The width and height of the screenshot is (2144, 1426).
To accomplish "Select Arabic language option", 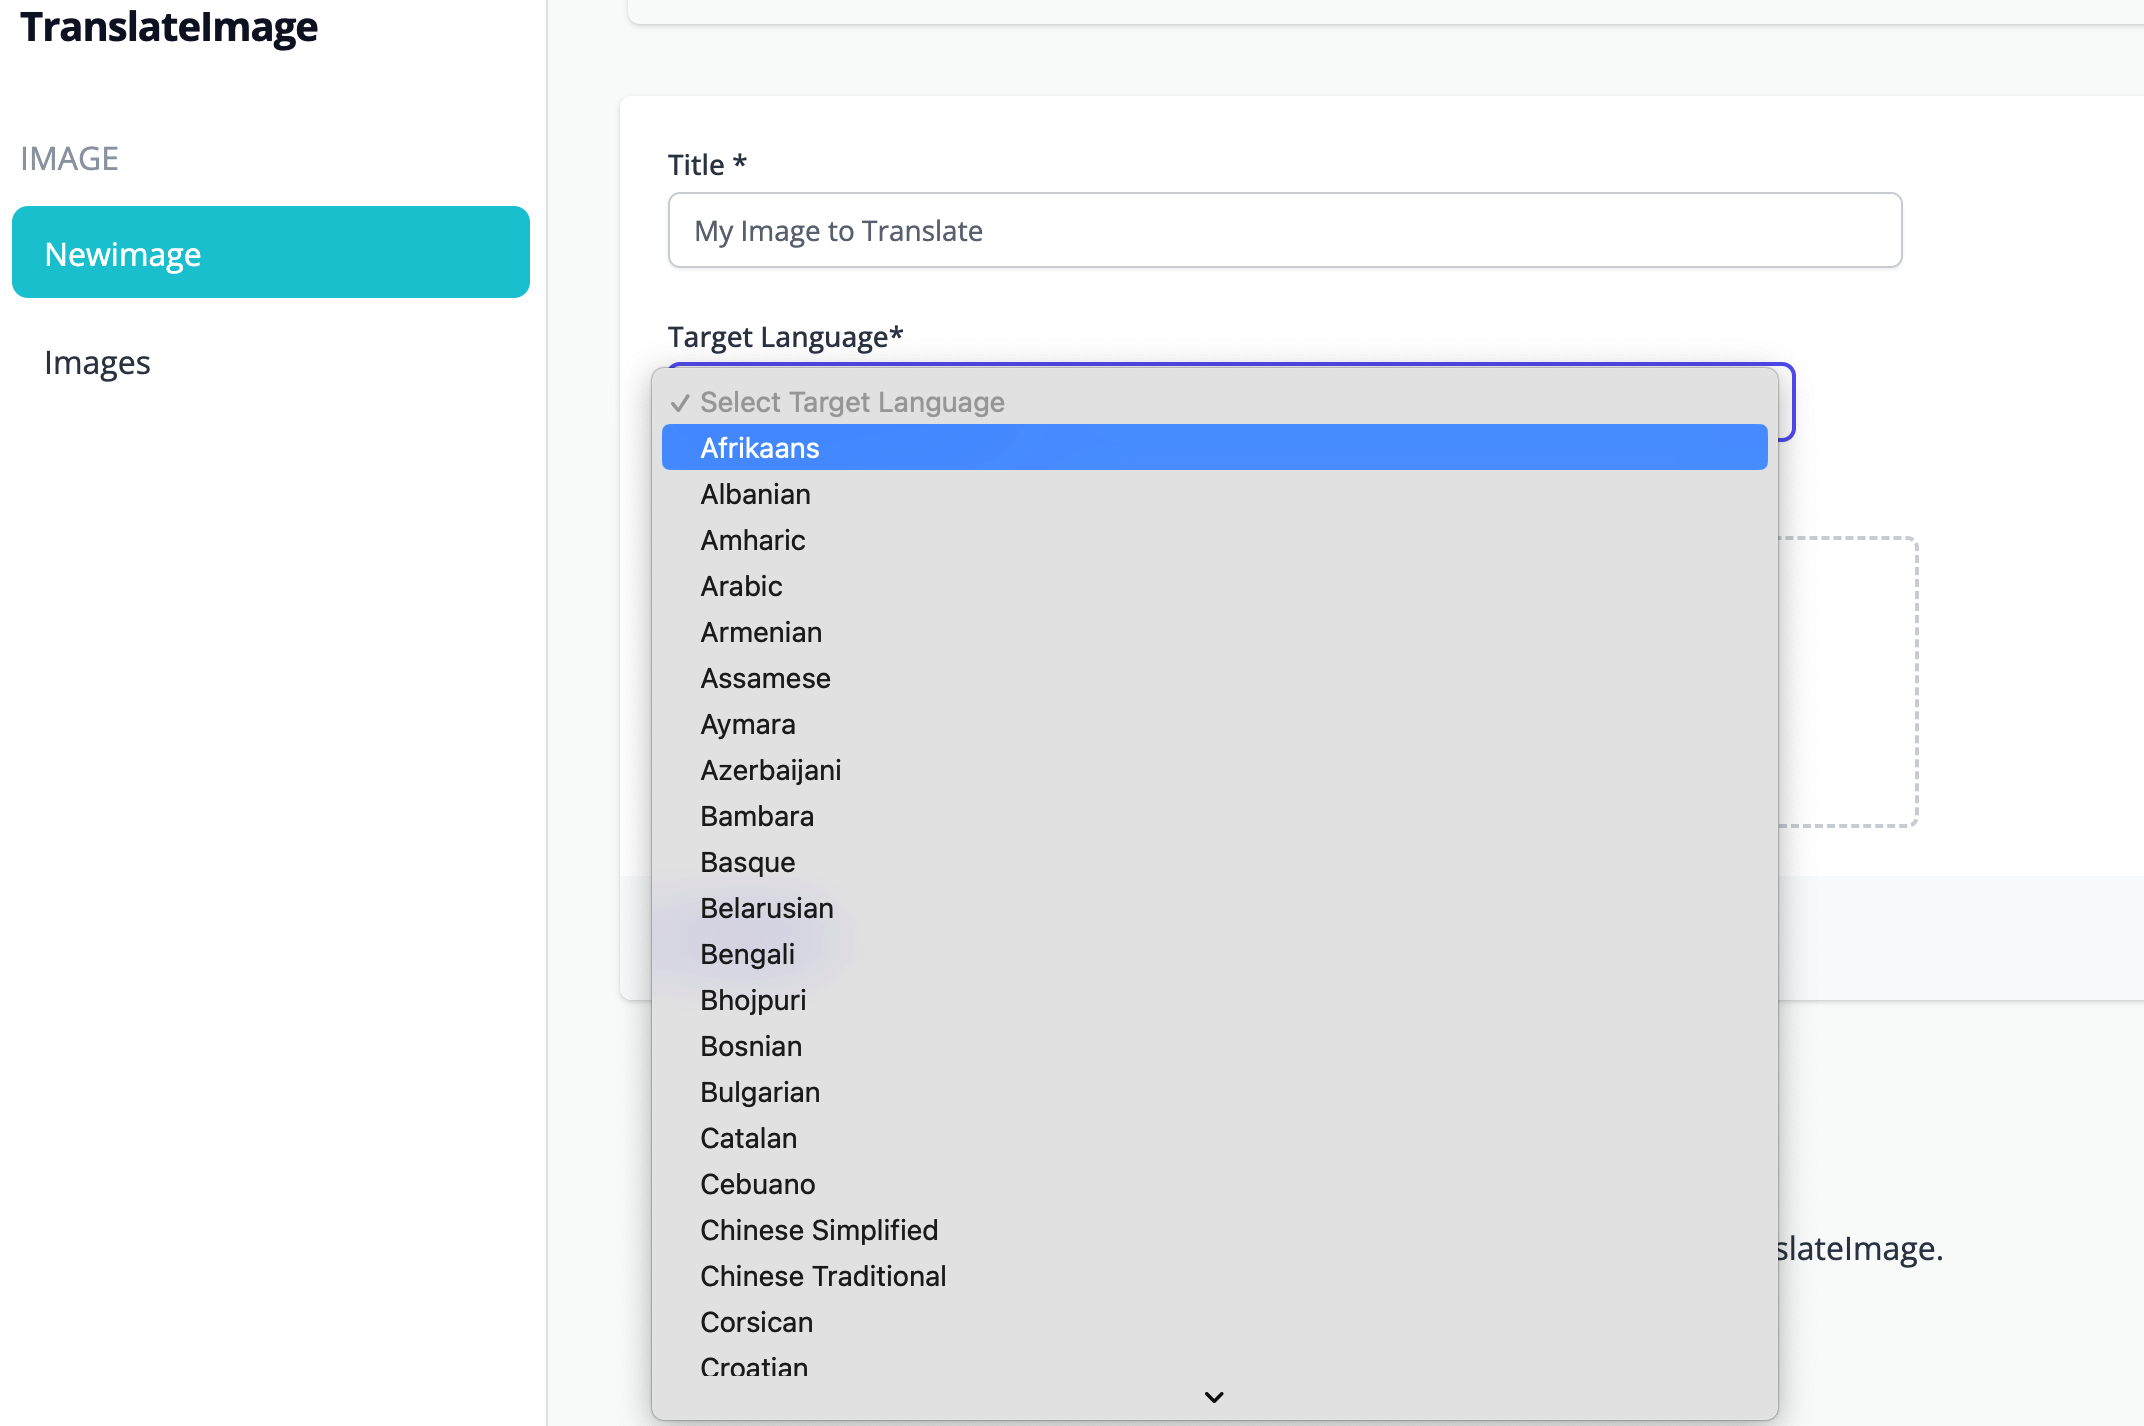I will pyautogui.click(x=741, y=586).
